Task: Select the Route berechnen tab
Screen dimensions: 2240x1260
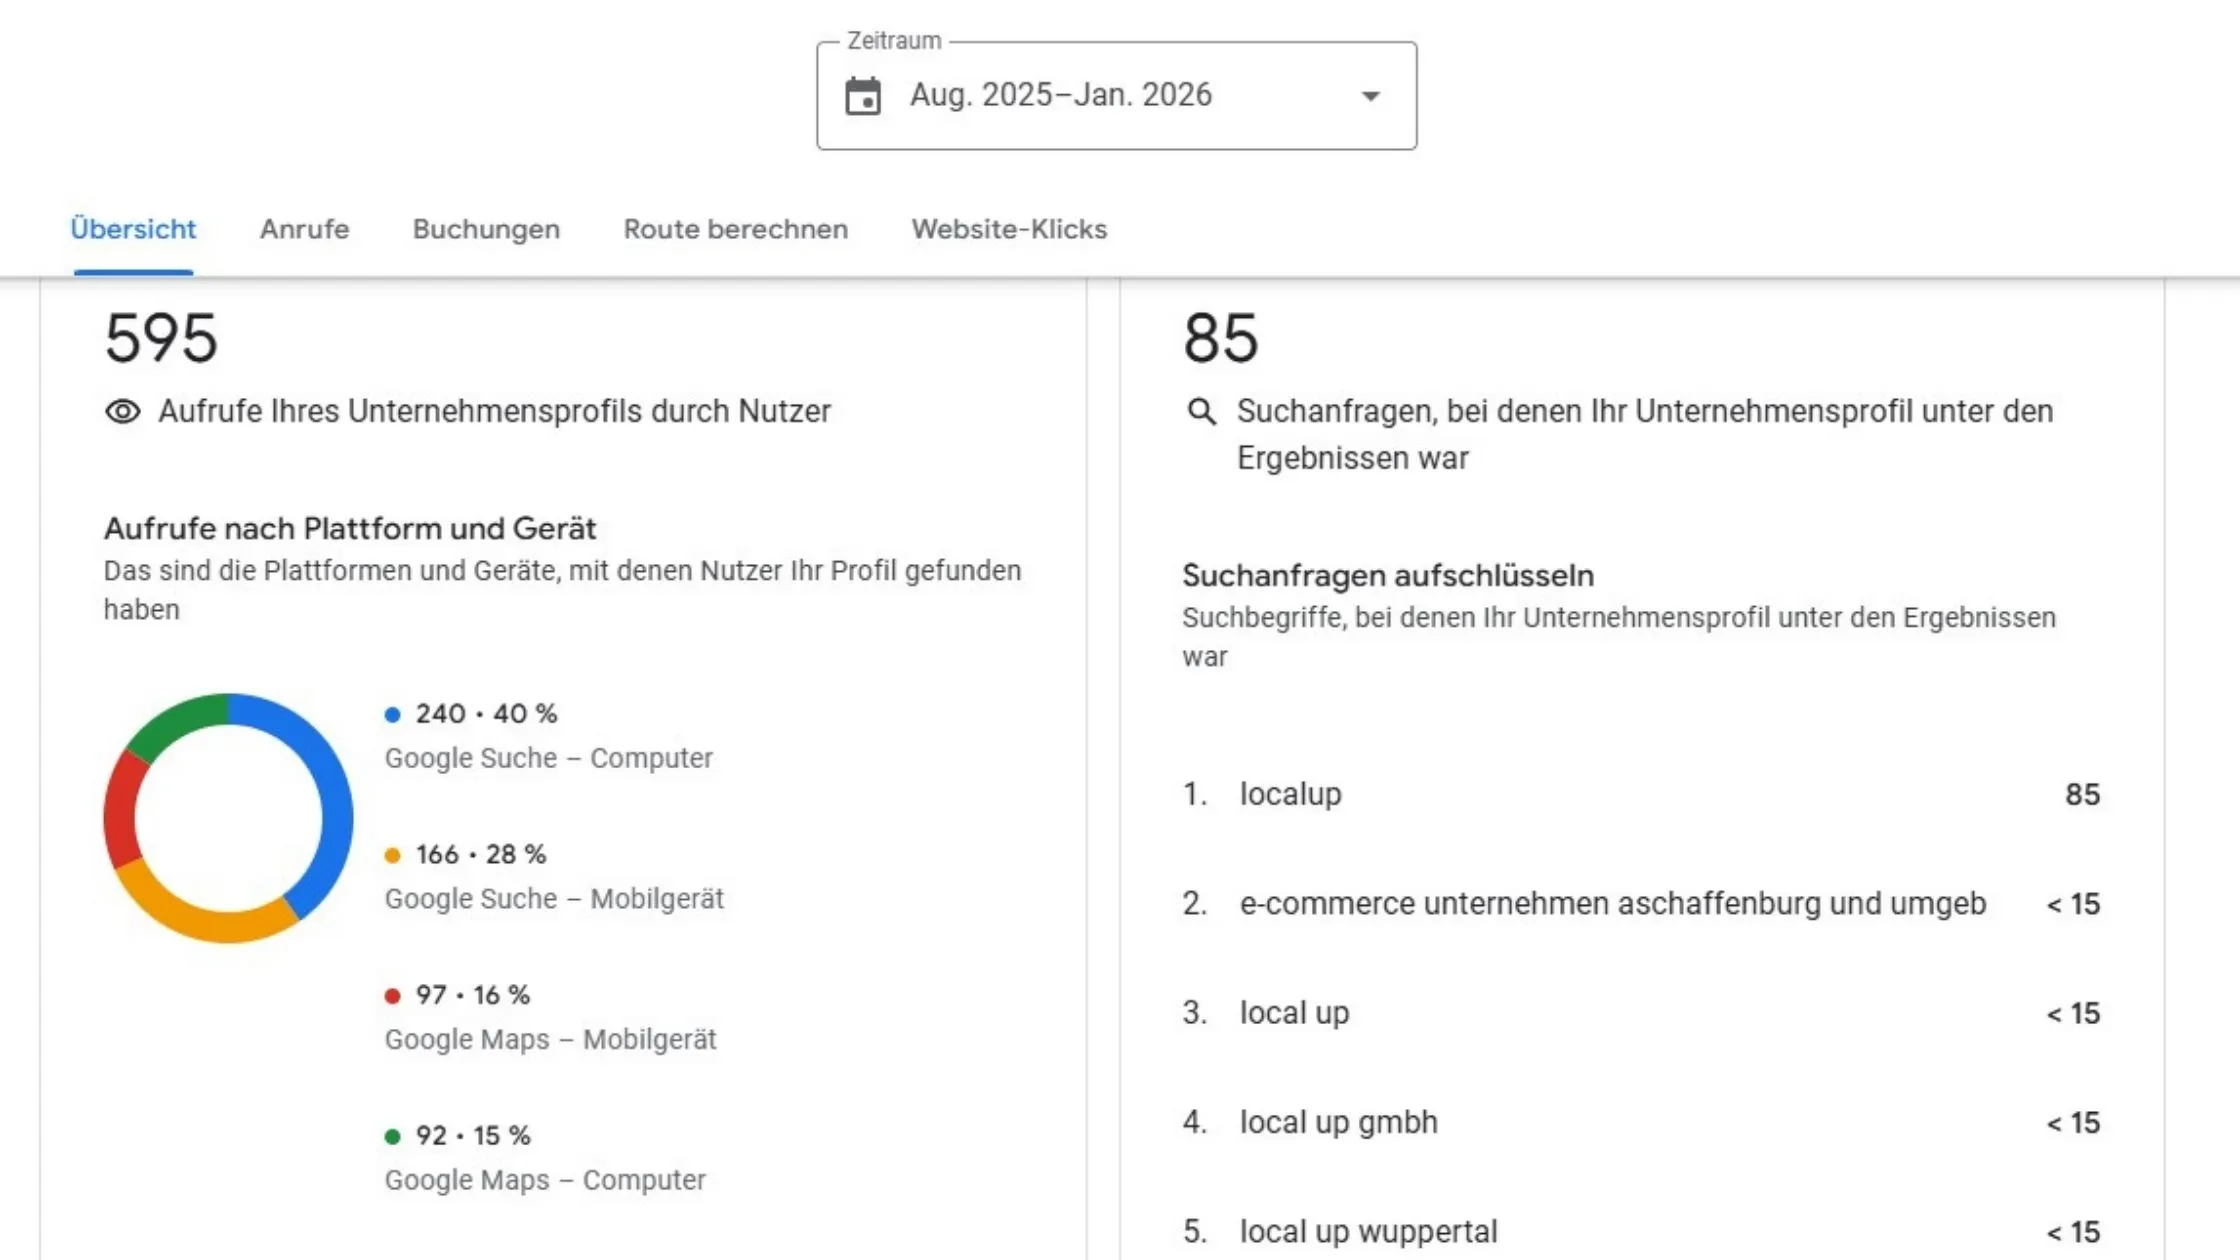Action: pyautogui.click(x=735, y=229)
